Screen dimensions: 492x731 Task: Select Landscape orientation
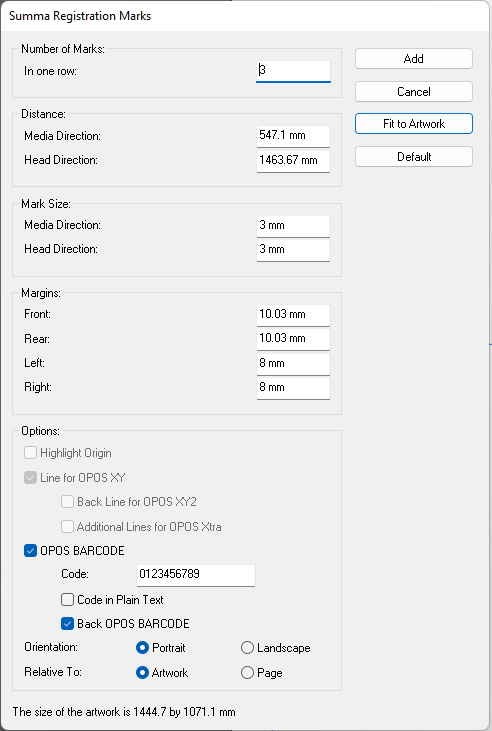247,648
